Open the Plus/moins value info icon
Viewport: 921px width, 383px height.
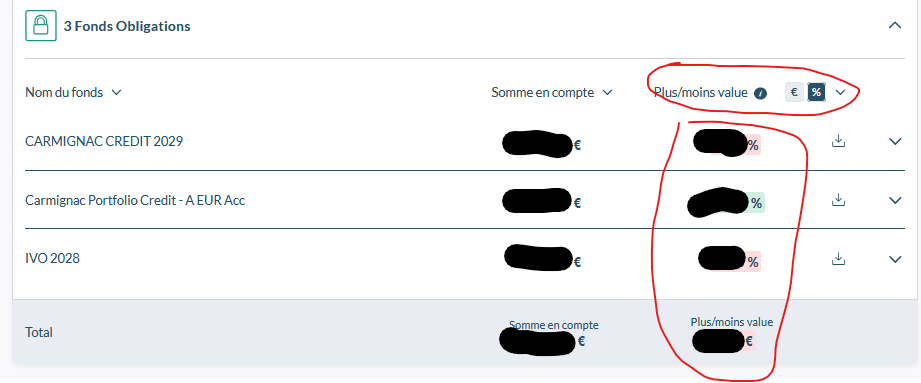pos(760,93)
